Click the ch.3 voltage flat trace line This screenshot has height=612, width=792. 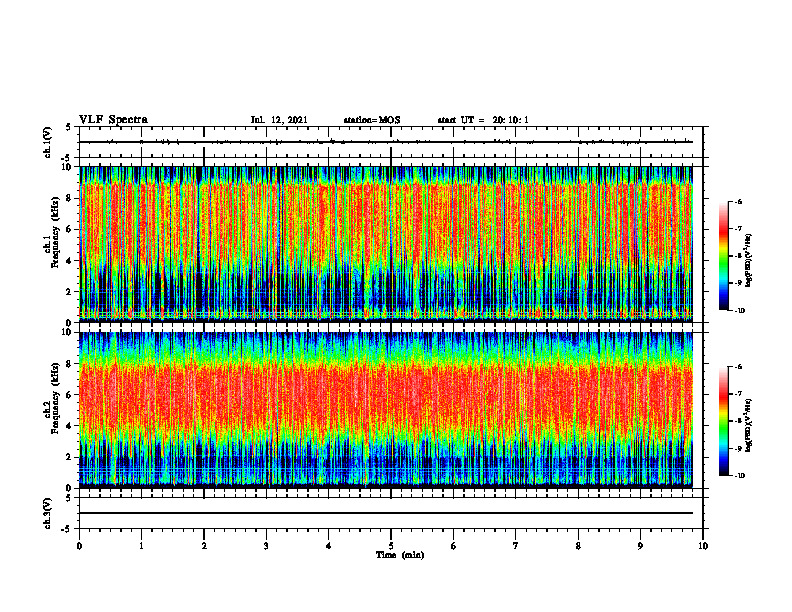click(386, 513)
